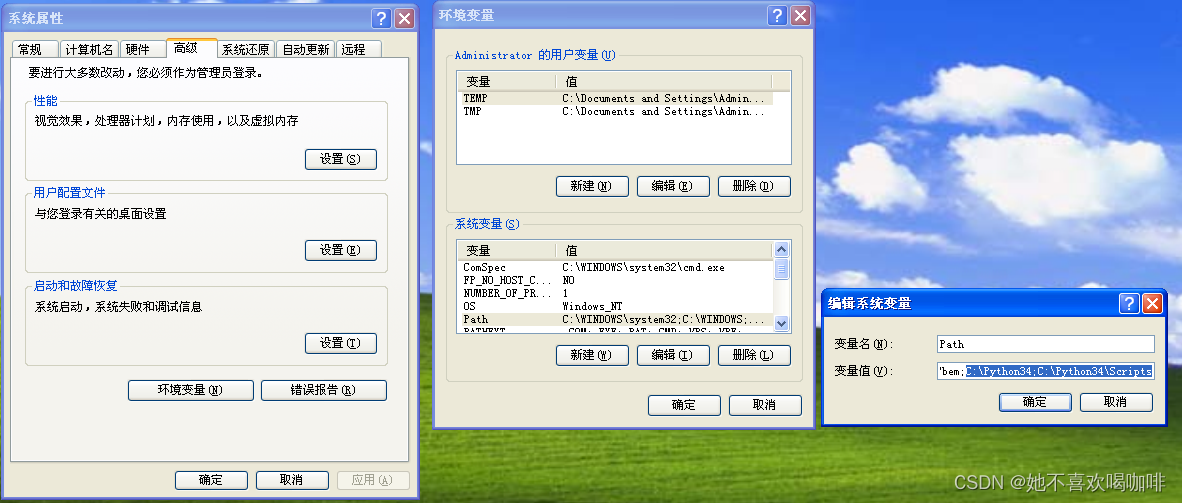Delete user variable with 删除(D)
Image resolution: width=1182 pixels, height=503 pixels.
(755, 186)
